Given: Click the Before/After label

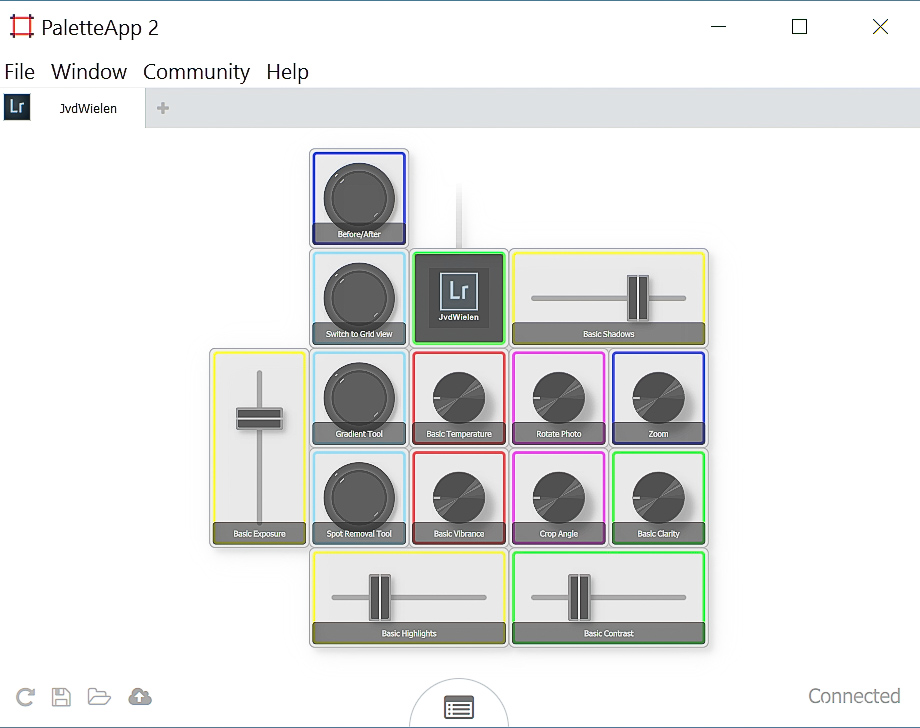Looking at the screenshot, I should pyautogui.click(x=359, y=234).
